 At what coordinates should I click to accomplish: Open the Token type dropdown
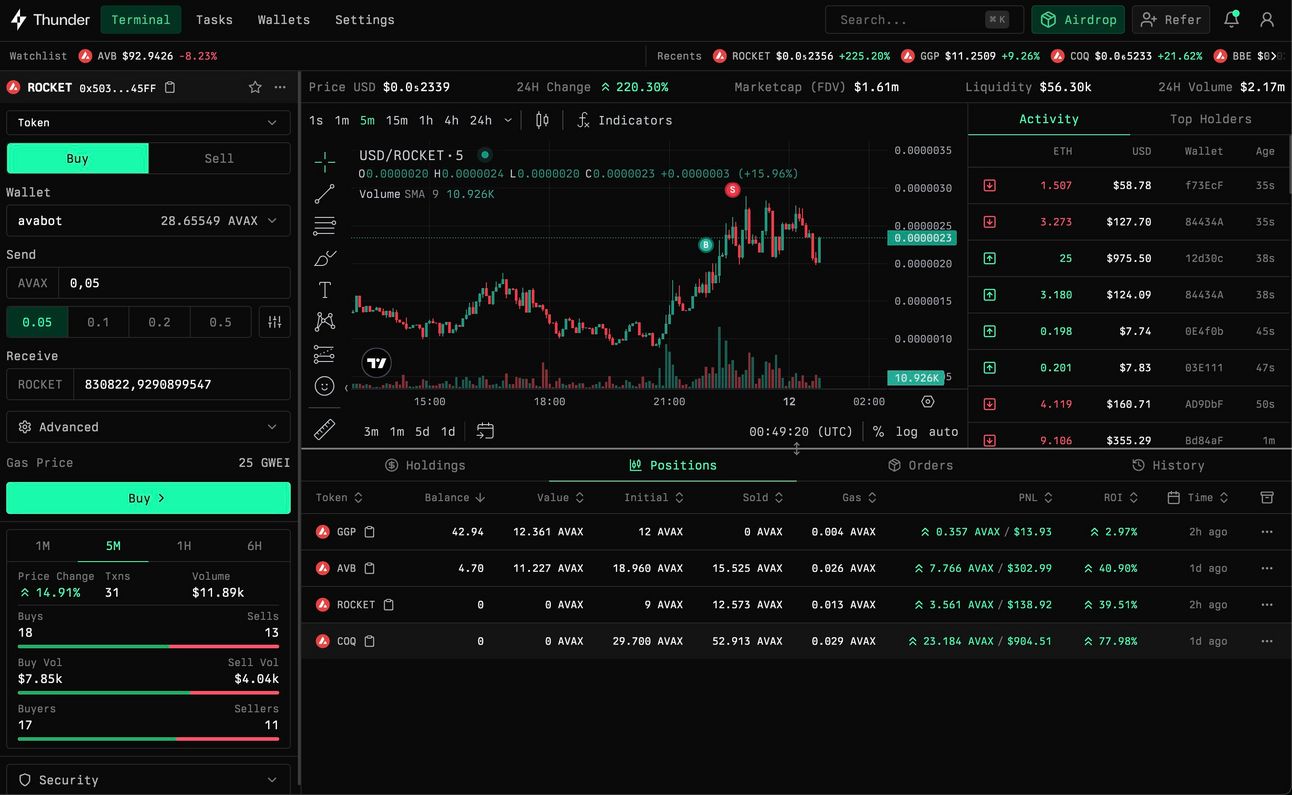[x=148, y=122]
